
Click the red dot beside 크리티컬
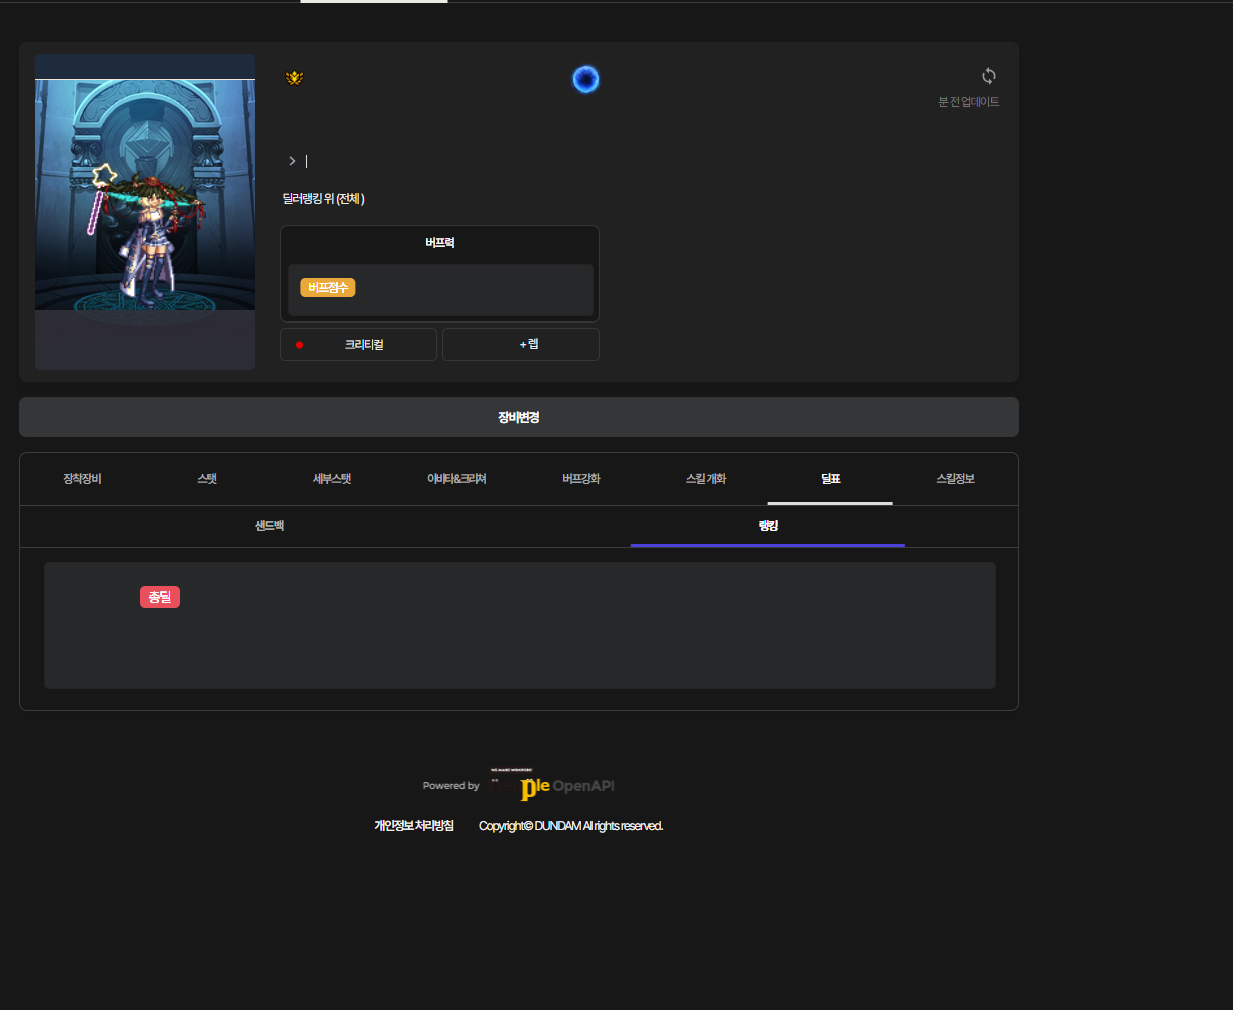point(299,345)
